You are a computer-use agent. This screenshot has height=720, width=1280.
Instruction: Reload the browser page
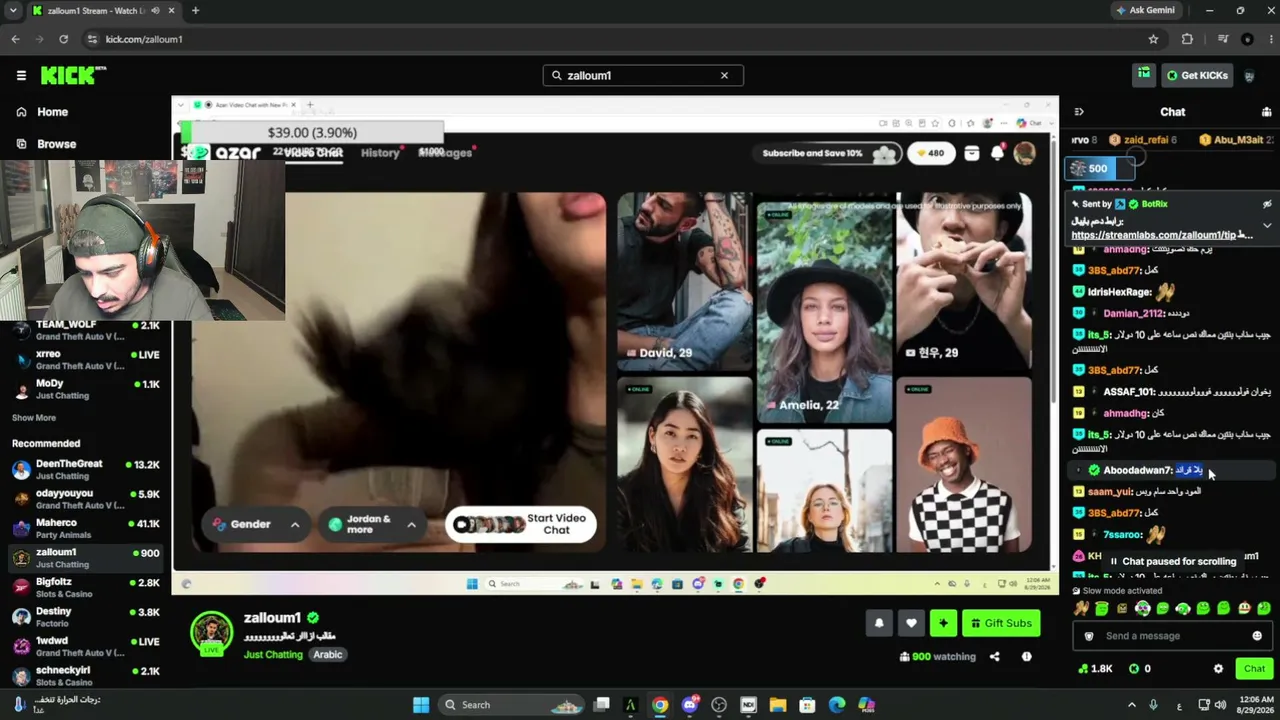click(x=63, y=39)
